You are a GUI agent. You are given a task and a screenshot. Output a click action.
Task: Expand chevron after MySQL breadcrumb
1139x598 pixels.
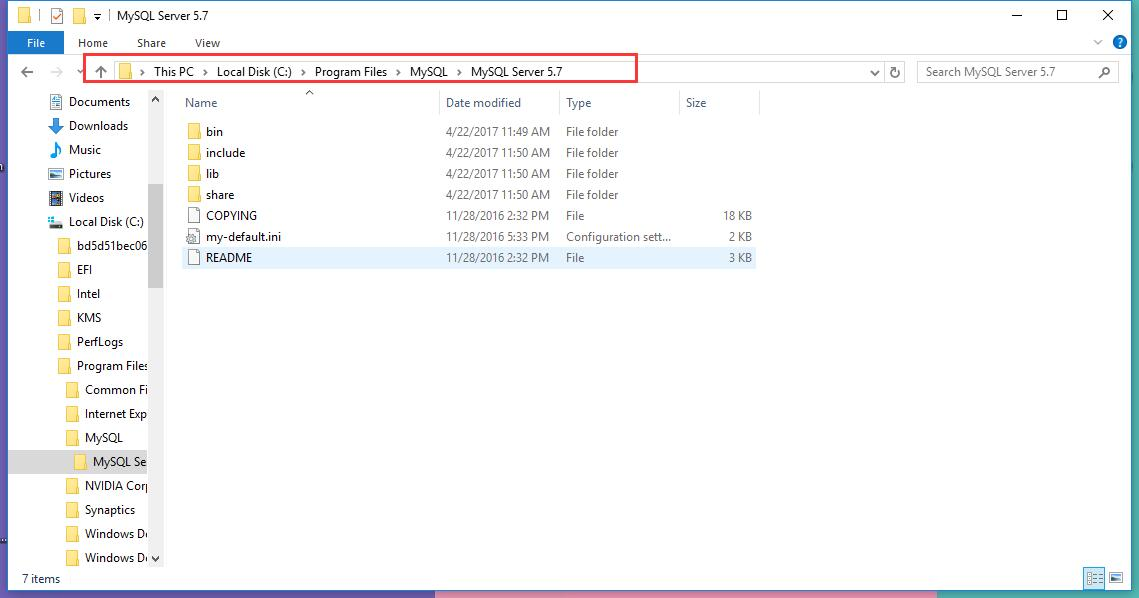[459, 72]
